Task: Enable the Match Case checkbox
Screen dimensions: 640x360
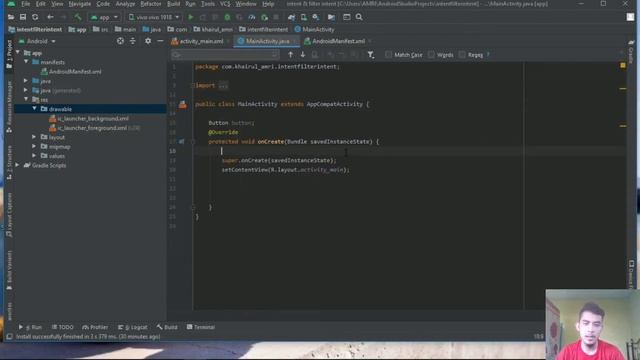Action: (x=389, y=55)
